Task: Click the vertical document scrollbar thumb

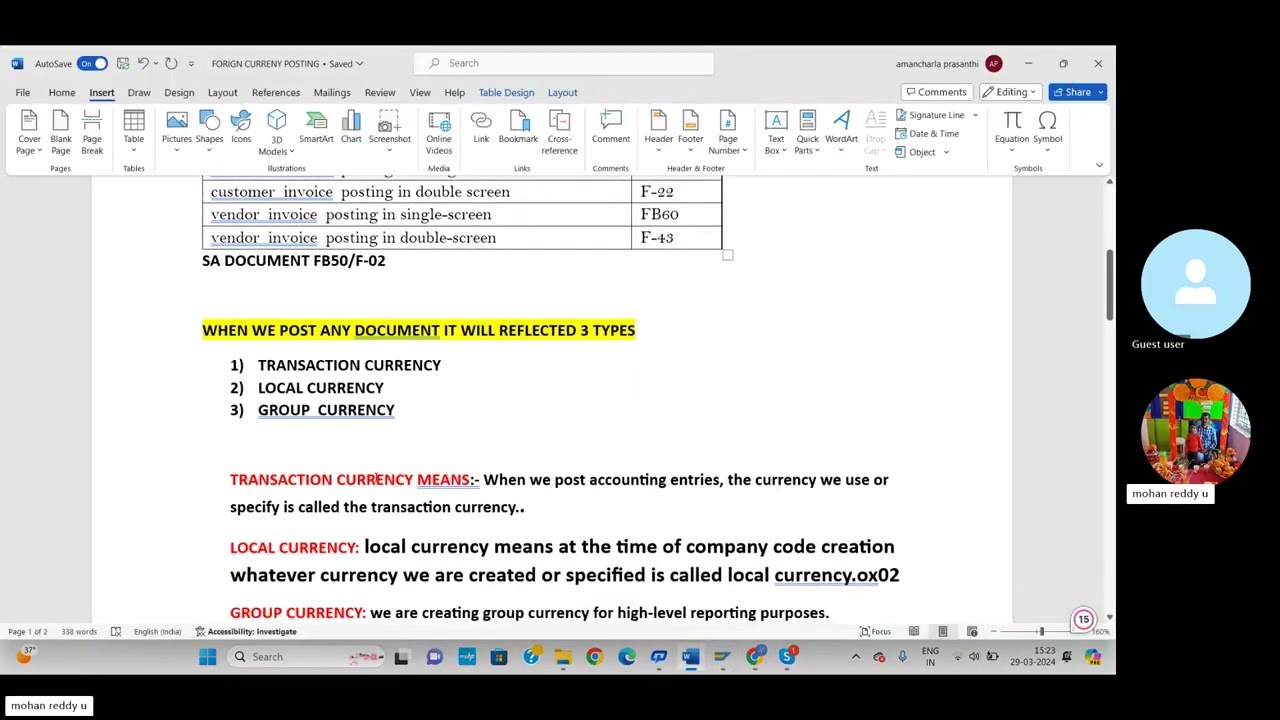Action: (x=1109, y=285)
